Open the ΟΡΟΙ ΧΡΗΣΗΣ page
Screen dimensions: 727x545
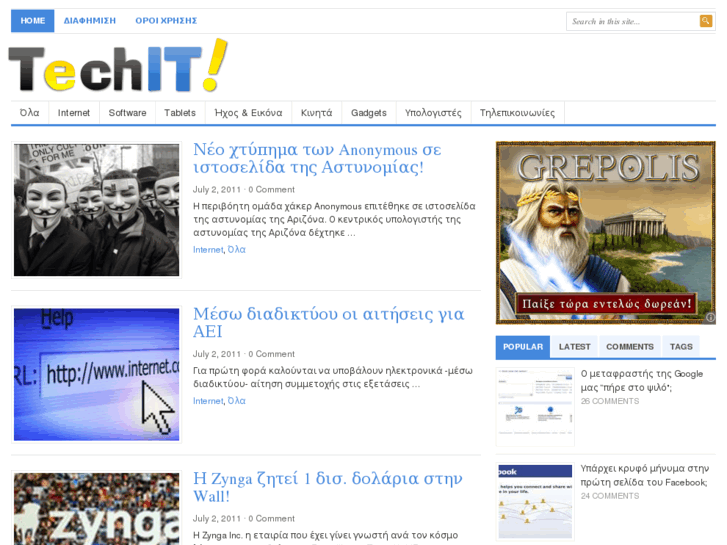(166, 21)
